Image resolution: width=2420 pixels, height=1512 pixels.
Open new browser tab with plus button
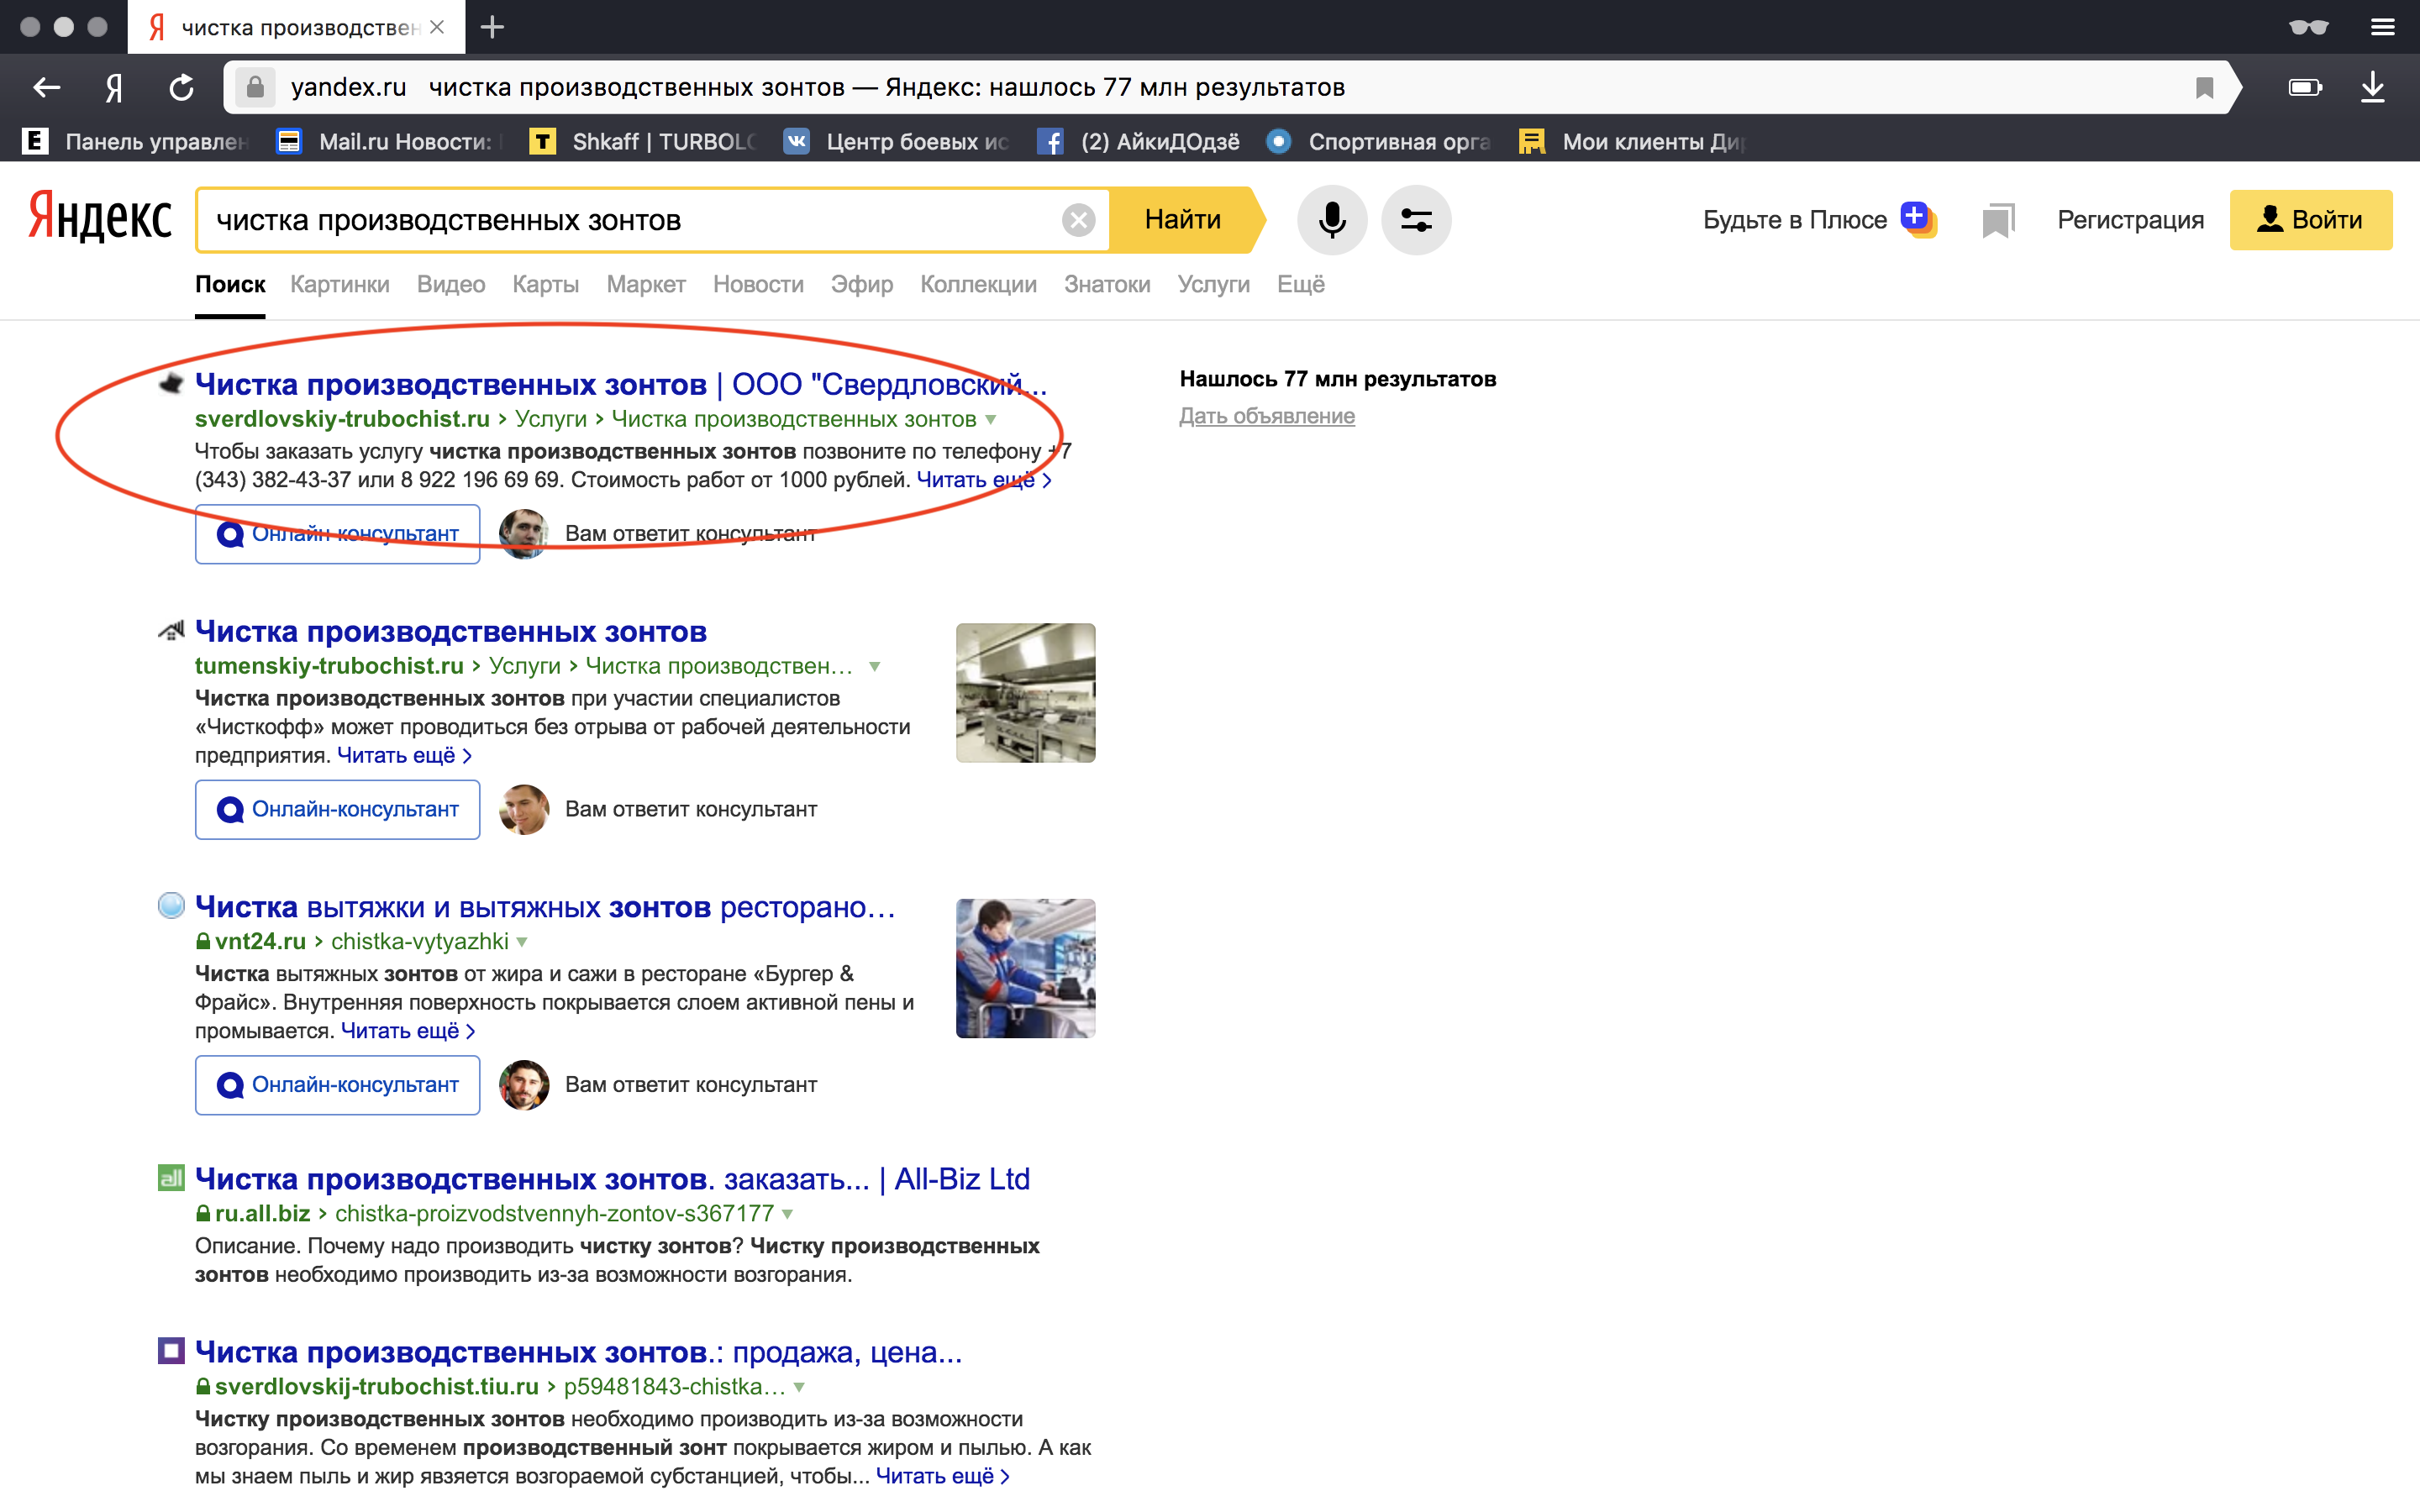pyautogui.click(x=492, y=27)
